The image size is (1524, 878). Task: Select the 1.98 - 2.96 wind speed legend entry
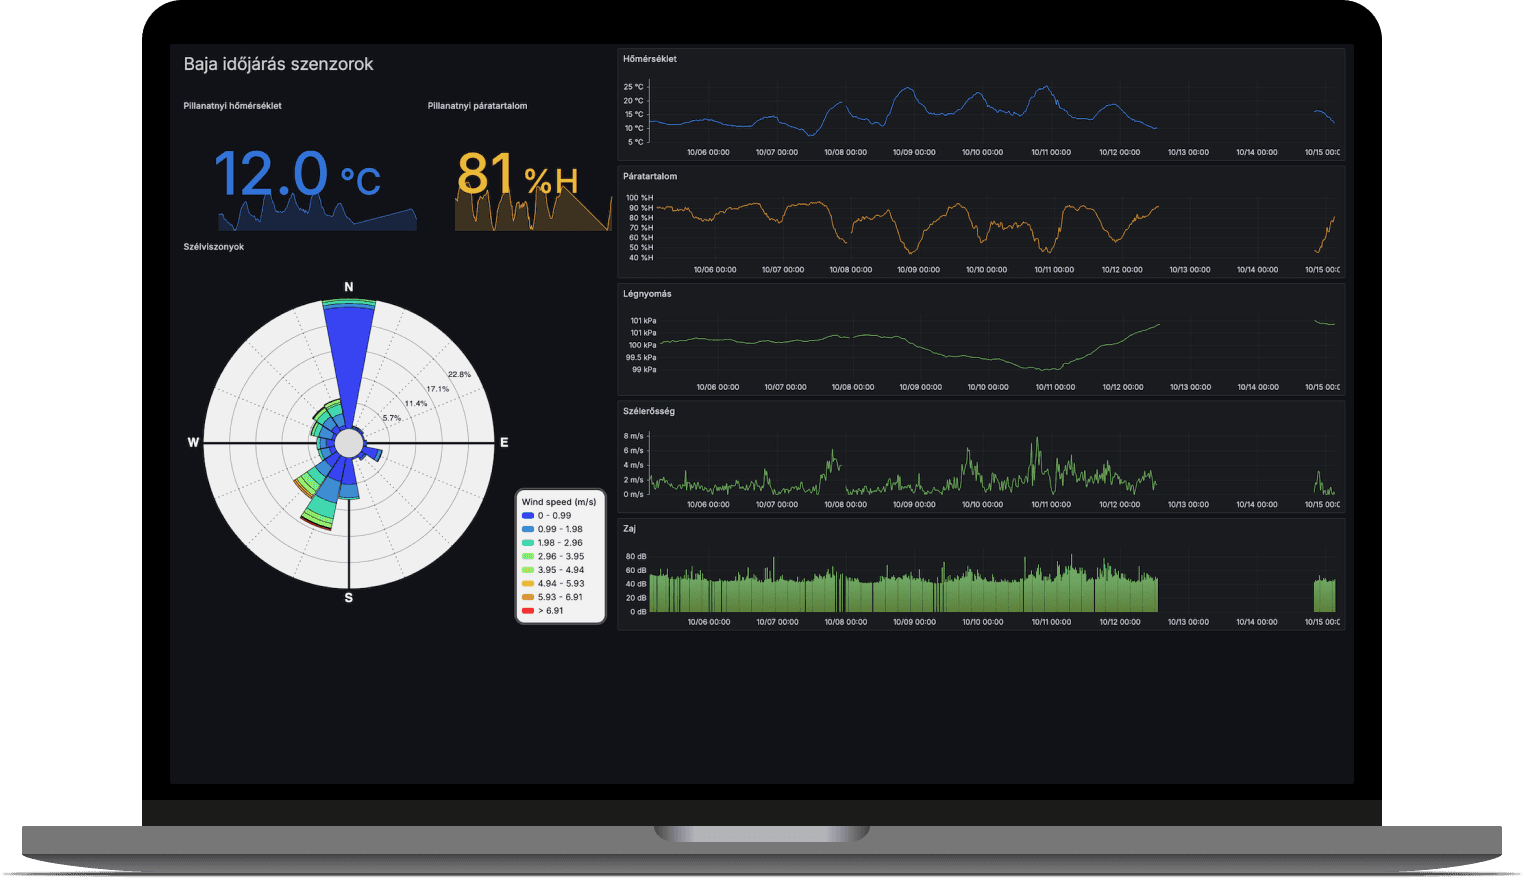pos(552,543)
